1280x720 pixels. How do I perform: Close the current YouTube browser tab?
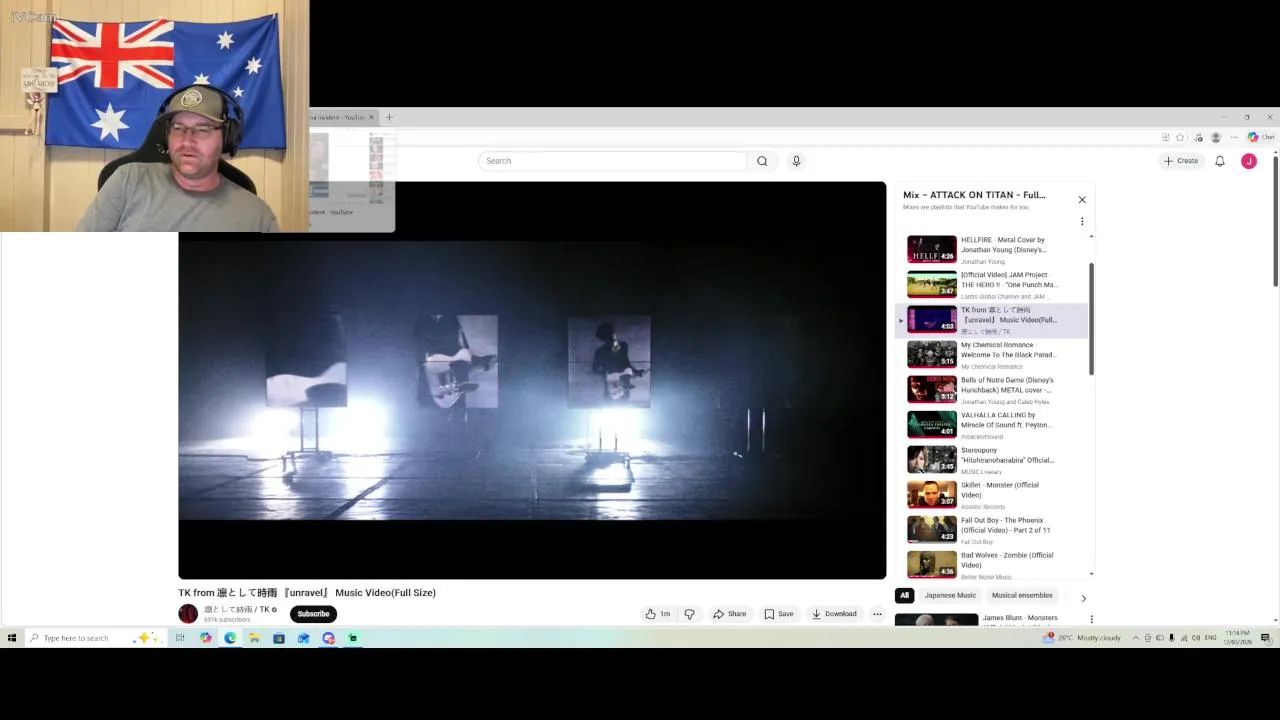tap(371, 117)
